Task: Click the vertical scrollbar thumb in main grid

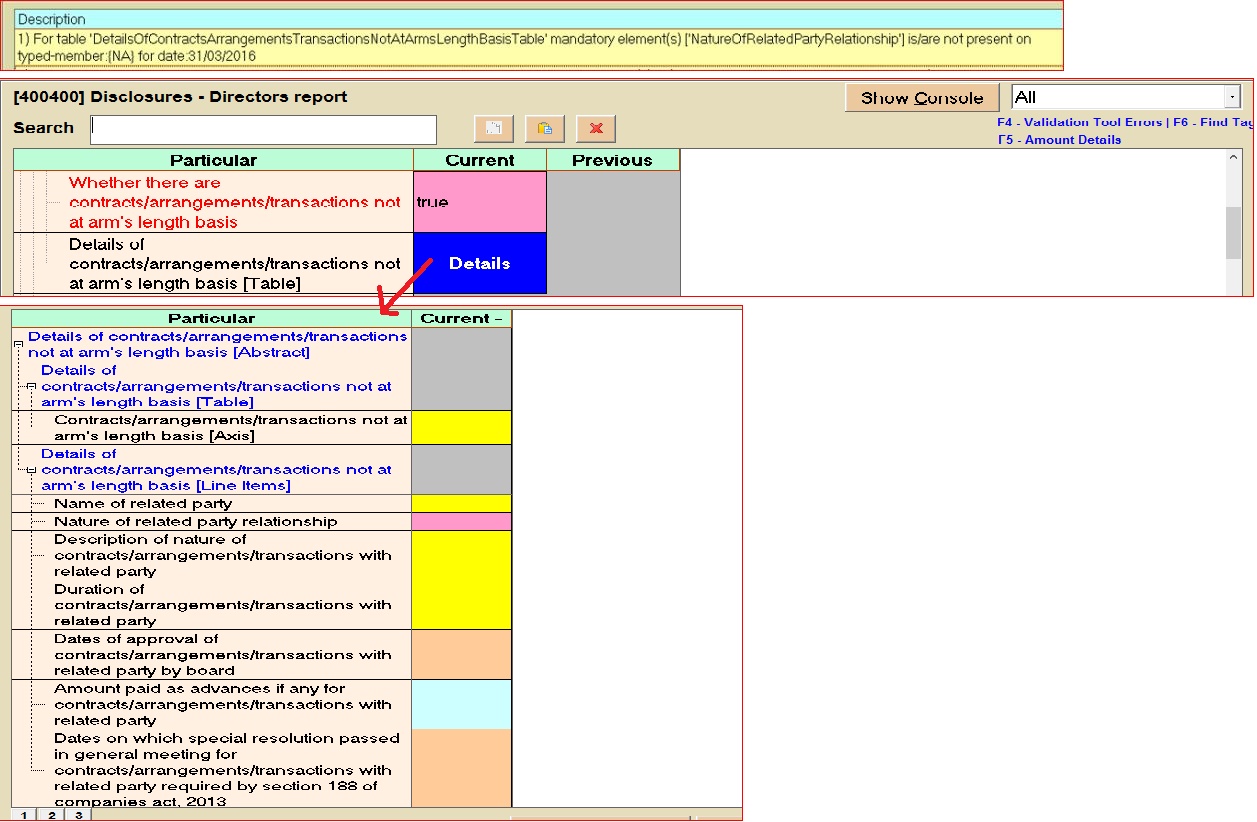Action: 1233,235
